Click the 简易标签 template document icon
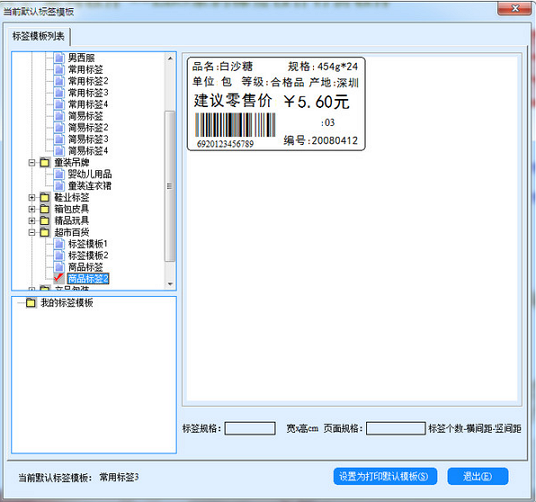The height and width of the screenshot is (502, 536). pyautogui.click(x=59, y=116)
